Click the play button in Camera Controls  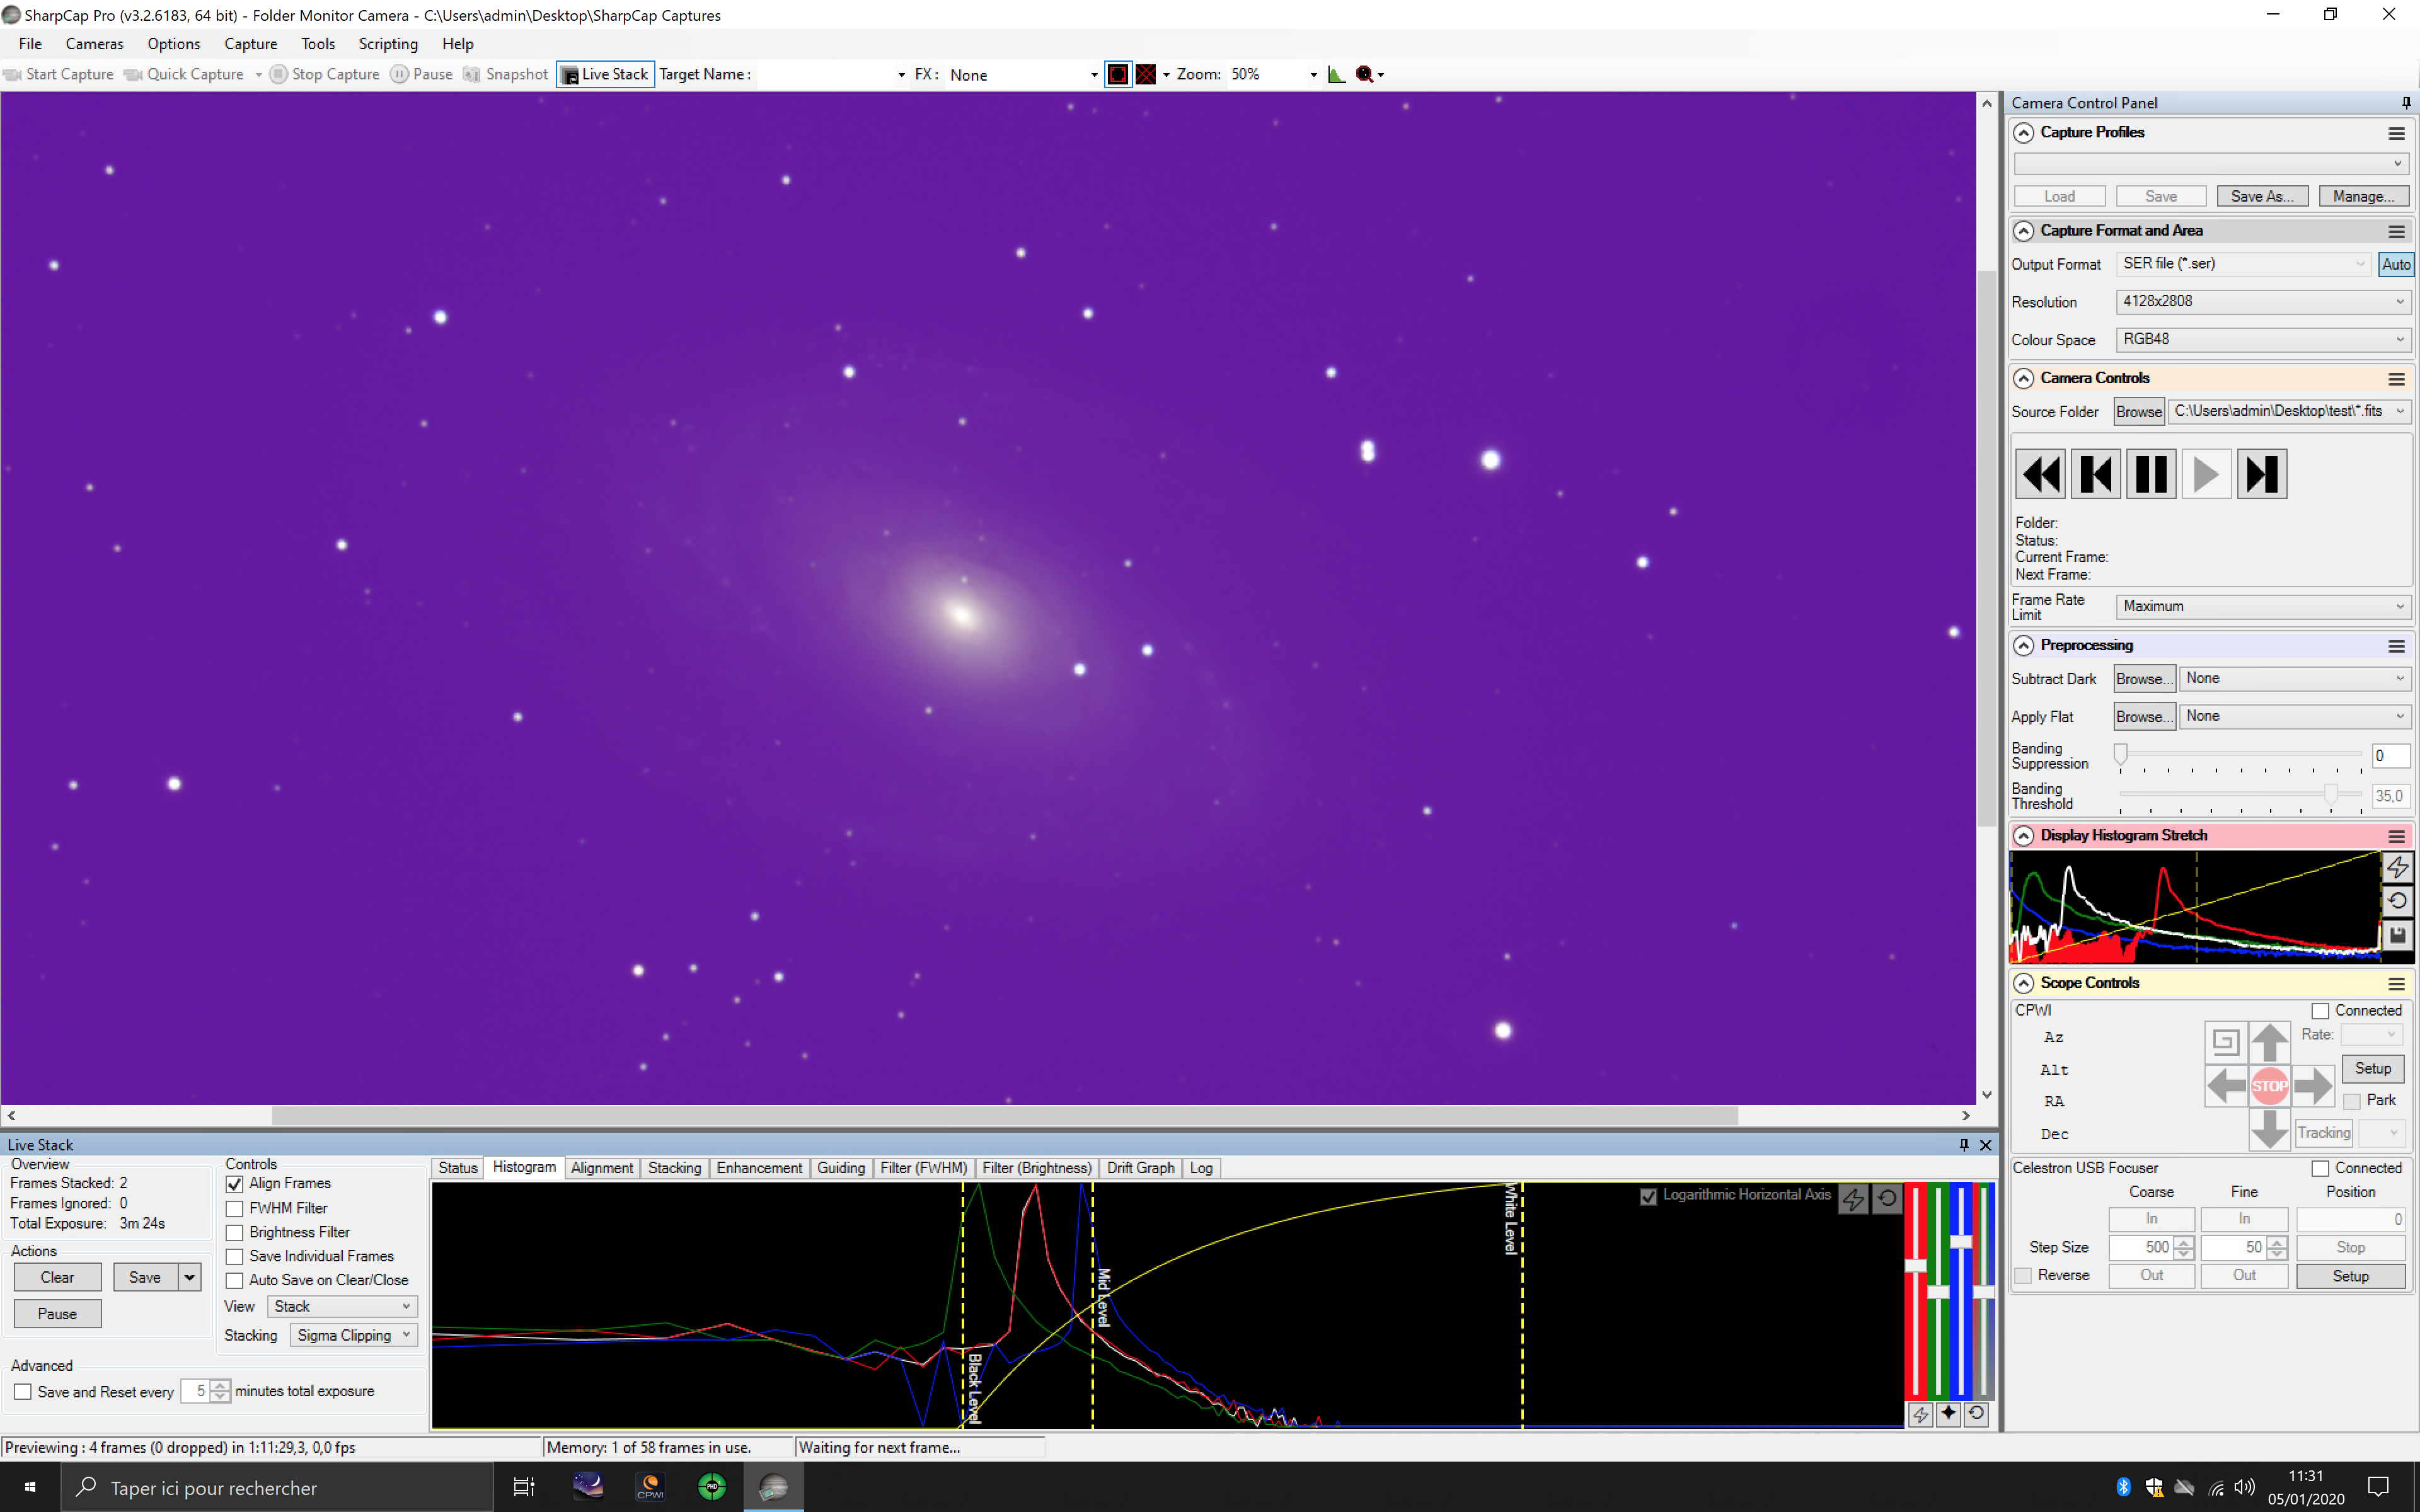tap(2206, 474)
